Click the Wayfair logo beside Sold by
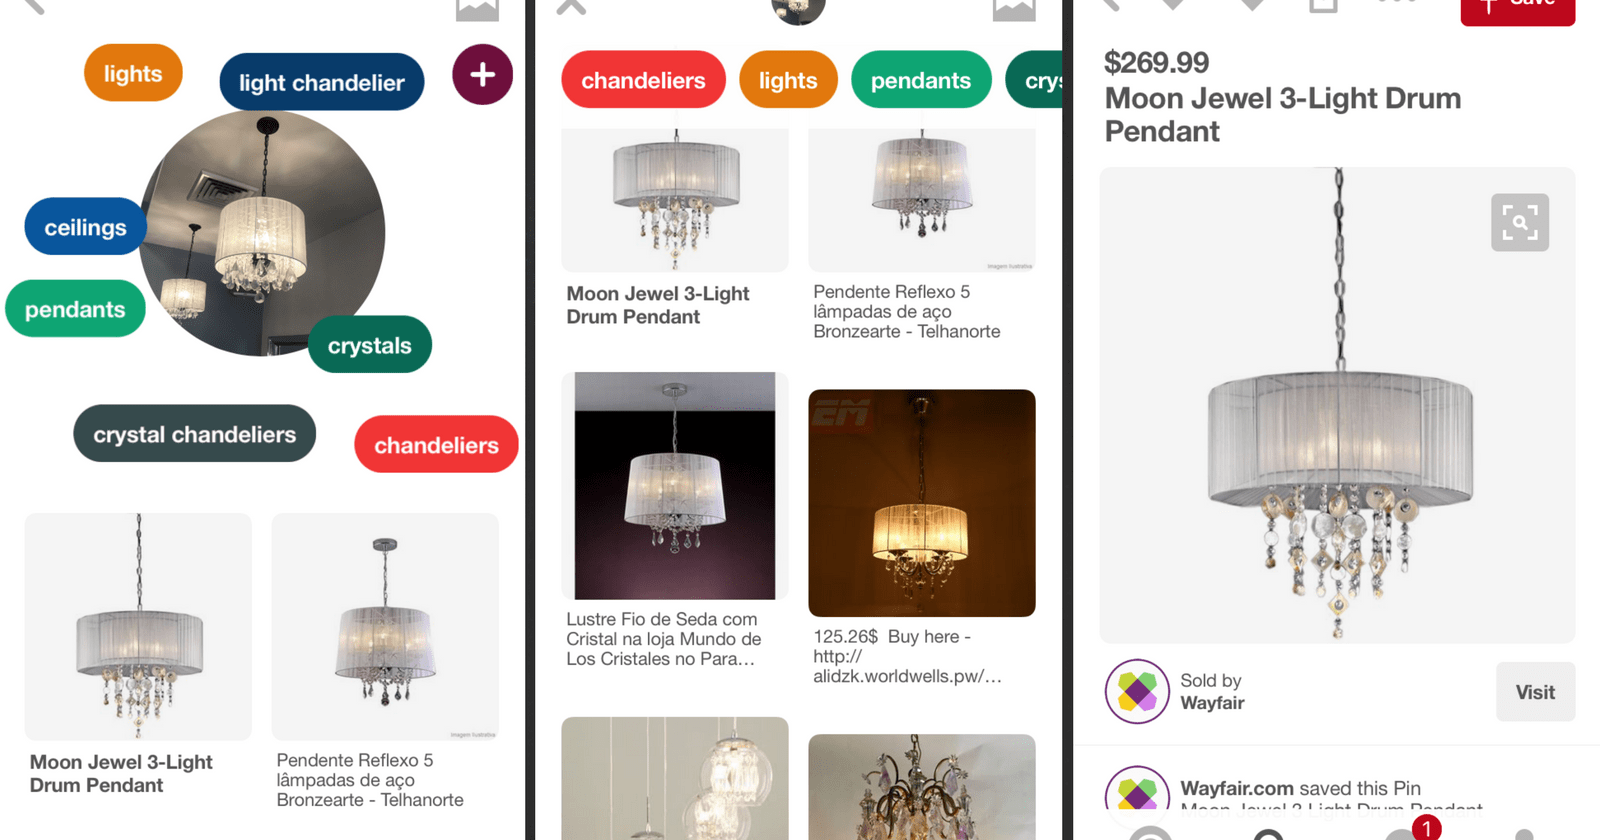This screenshot has height=840, width=1600. [1137, 691]
